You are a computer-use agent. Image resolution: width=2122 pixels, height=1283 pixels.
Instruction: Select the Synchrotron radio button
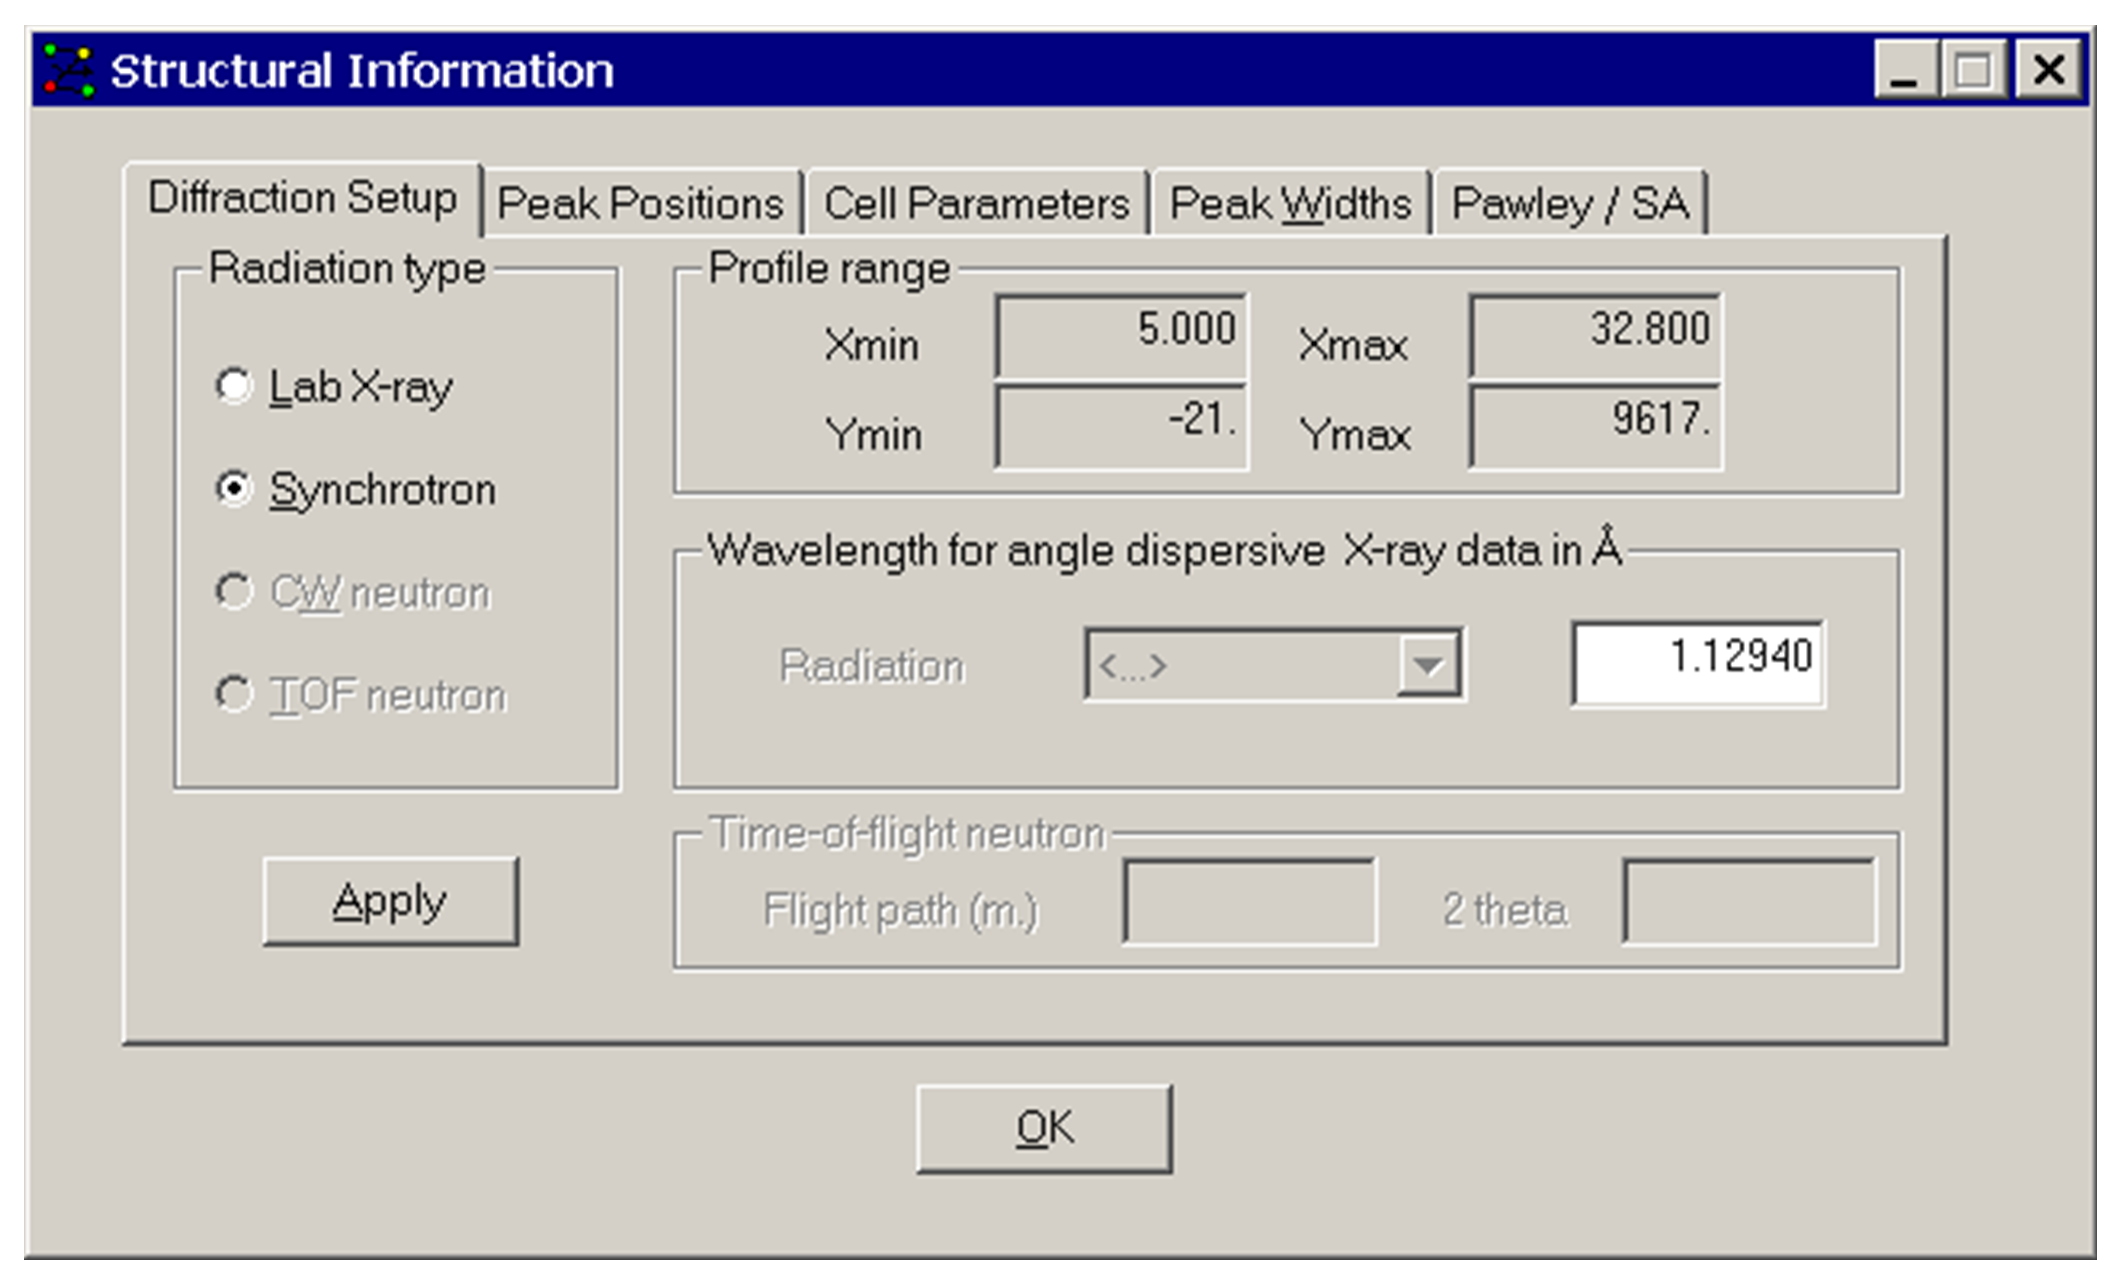(234, 489)
